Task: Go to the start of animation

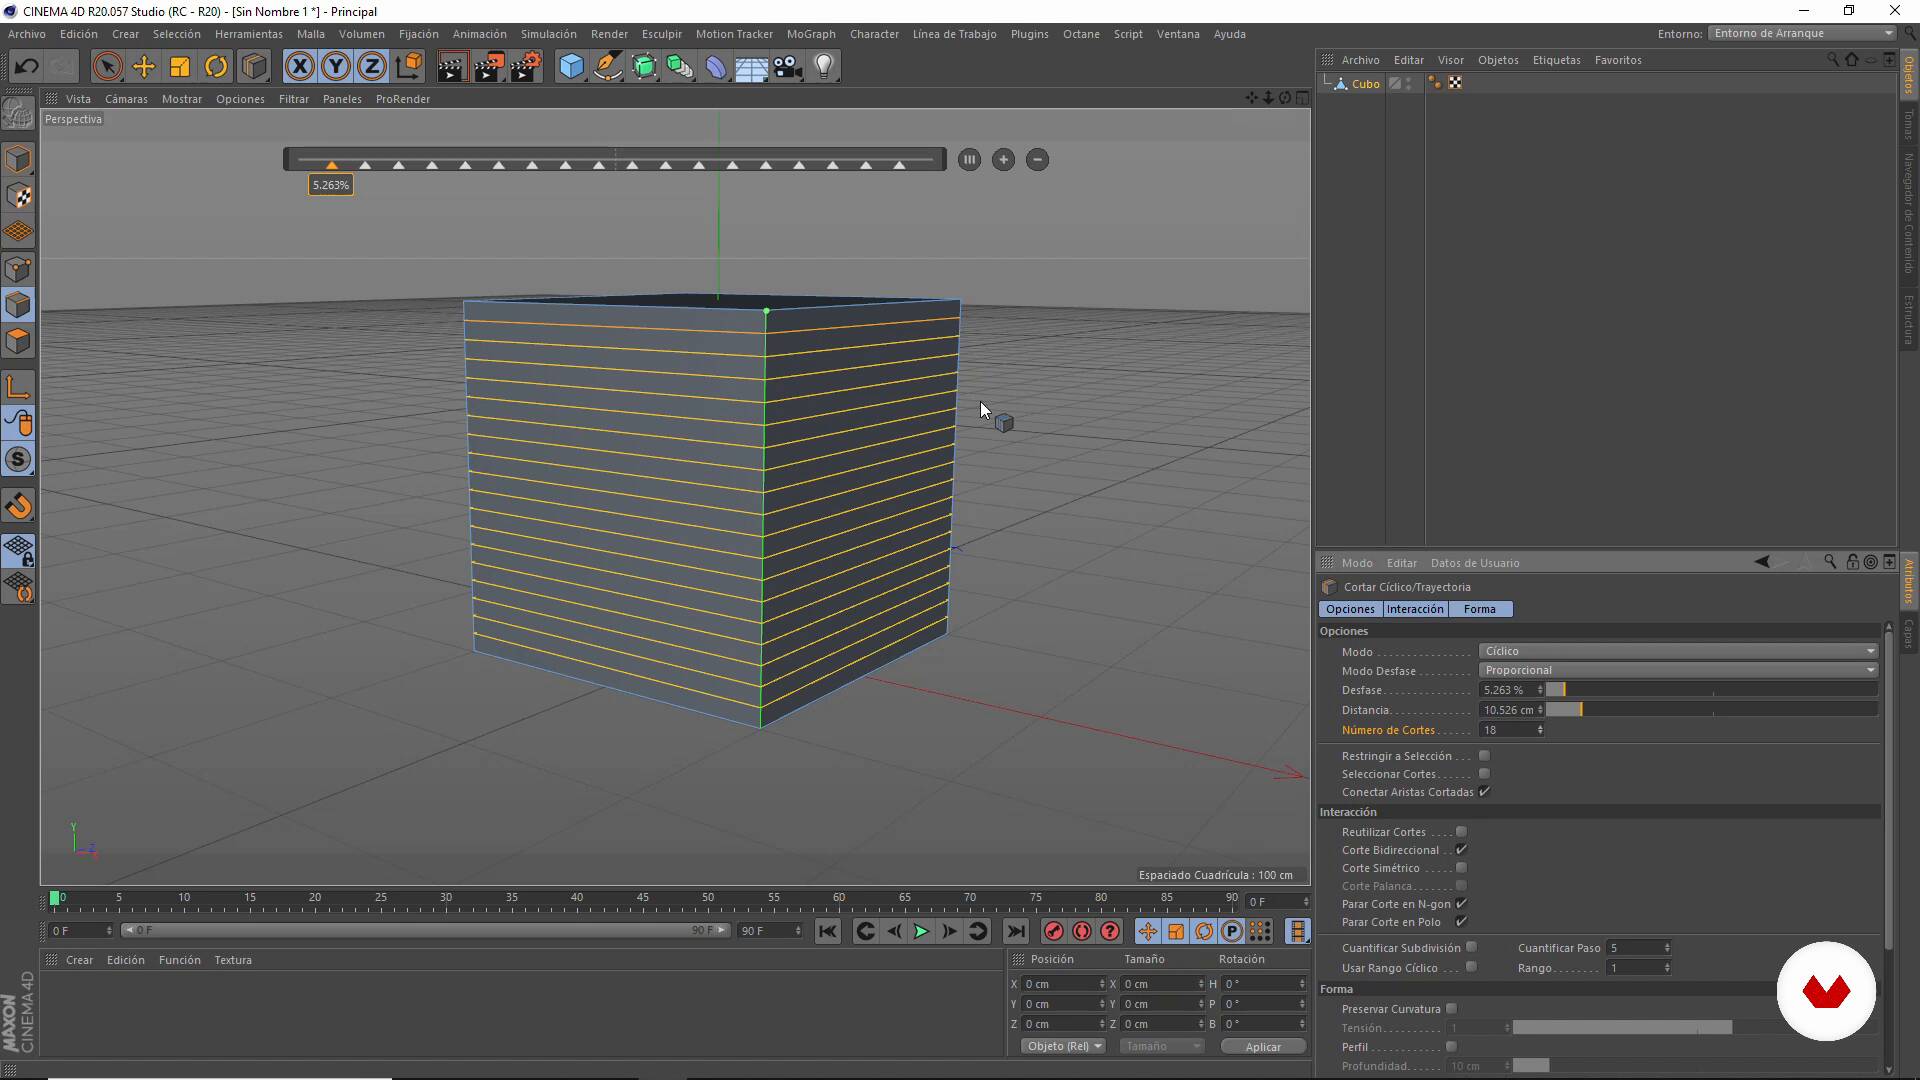Action: (827, 932)
